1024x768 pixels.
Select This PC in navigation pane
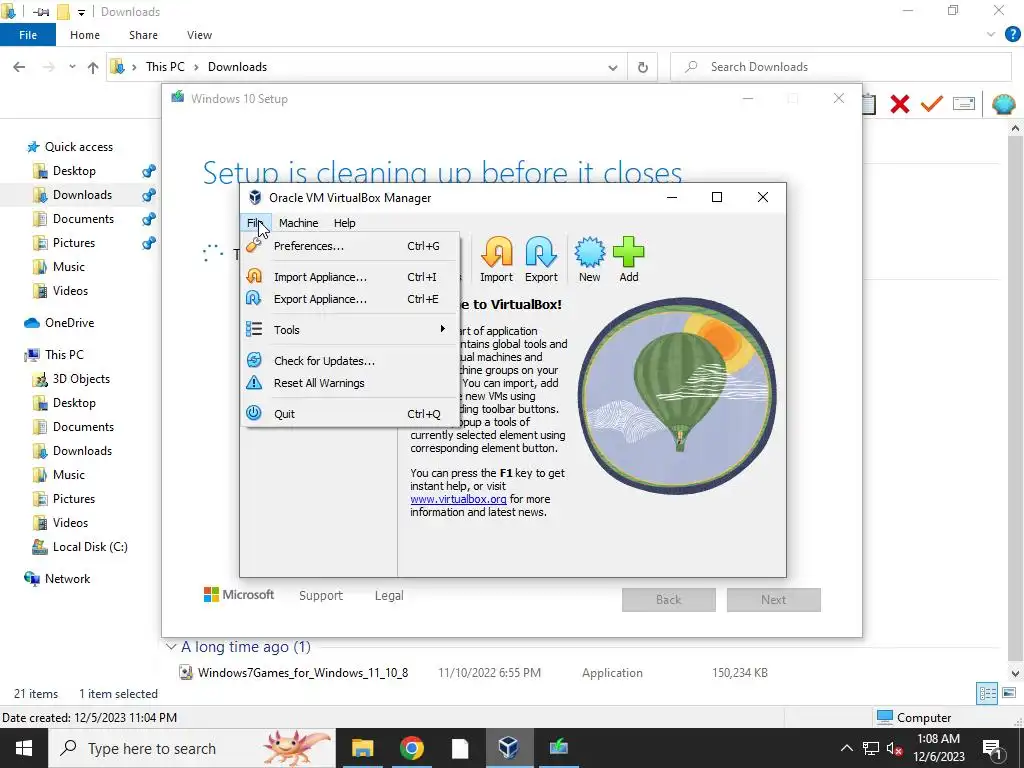pos(64,355)
